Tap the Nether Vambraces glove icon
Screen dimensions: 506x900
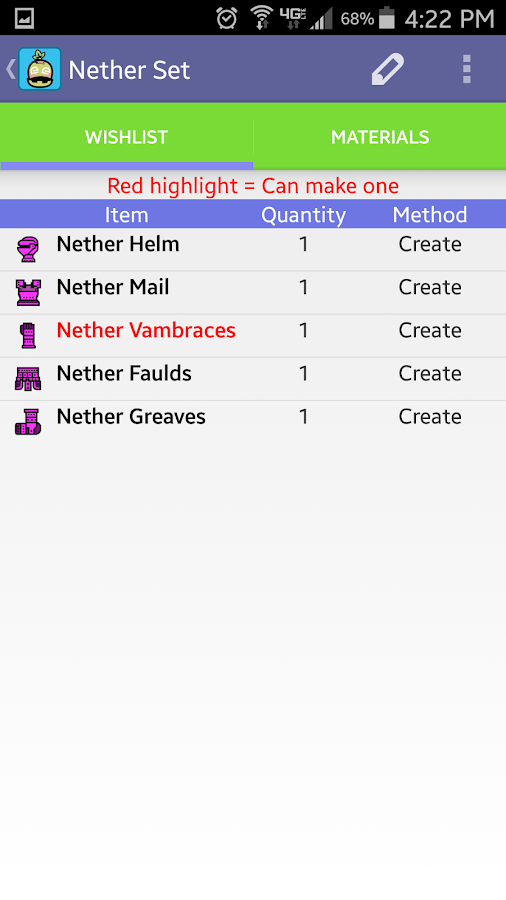pos(28,336)
